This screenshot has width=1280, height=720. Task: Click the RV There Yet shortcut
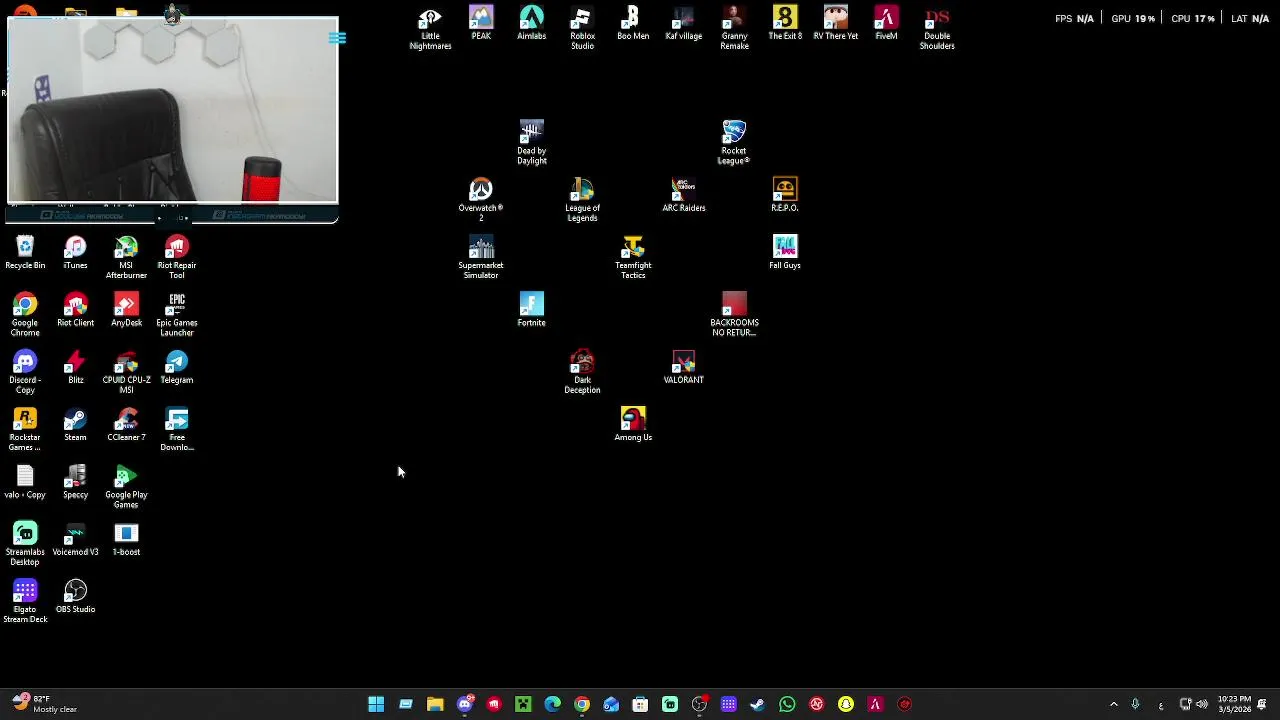pos(835,24)
